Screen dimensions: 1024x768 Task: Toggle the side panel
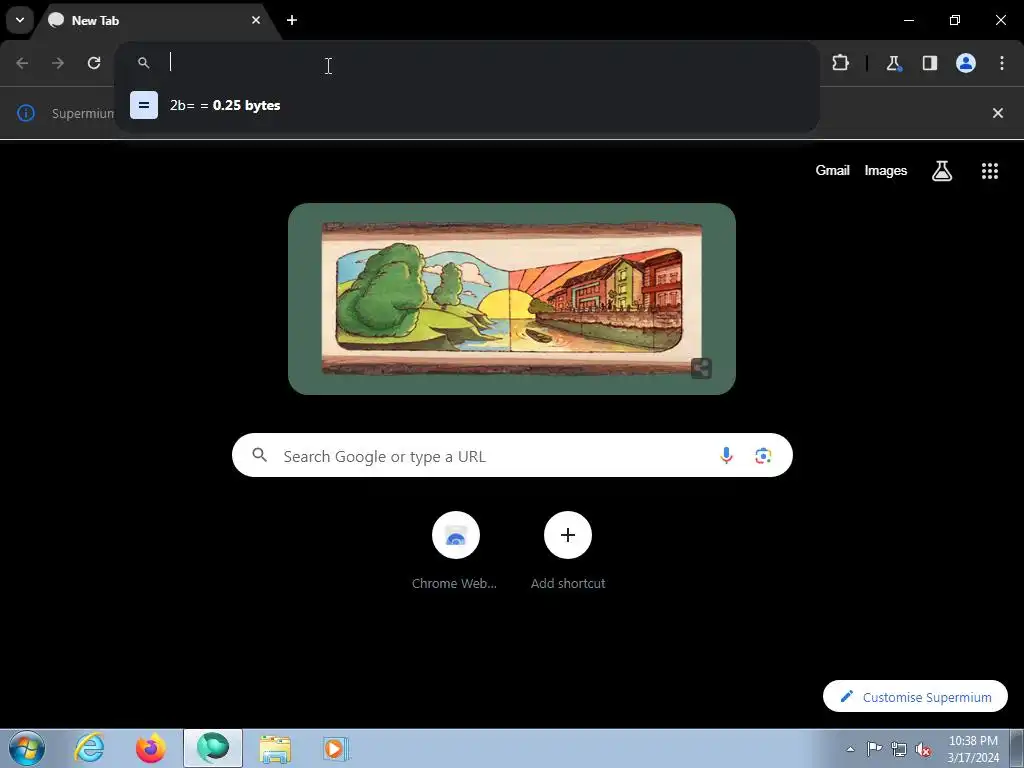click(930, 63)
